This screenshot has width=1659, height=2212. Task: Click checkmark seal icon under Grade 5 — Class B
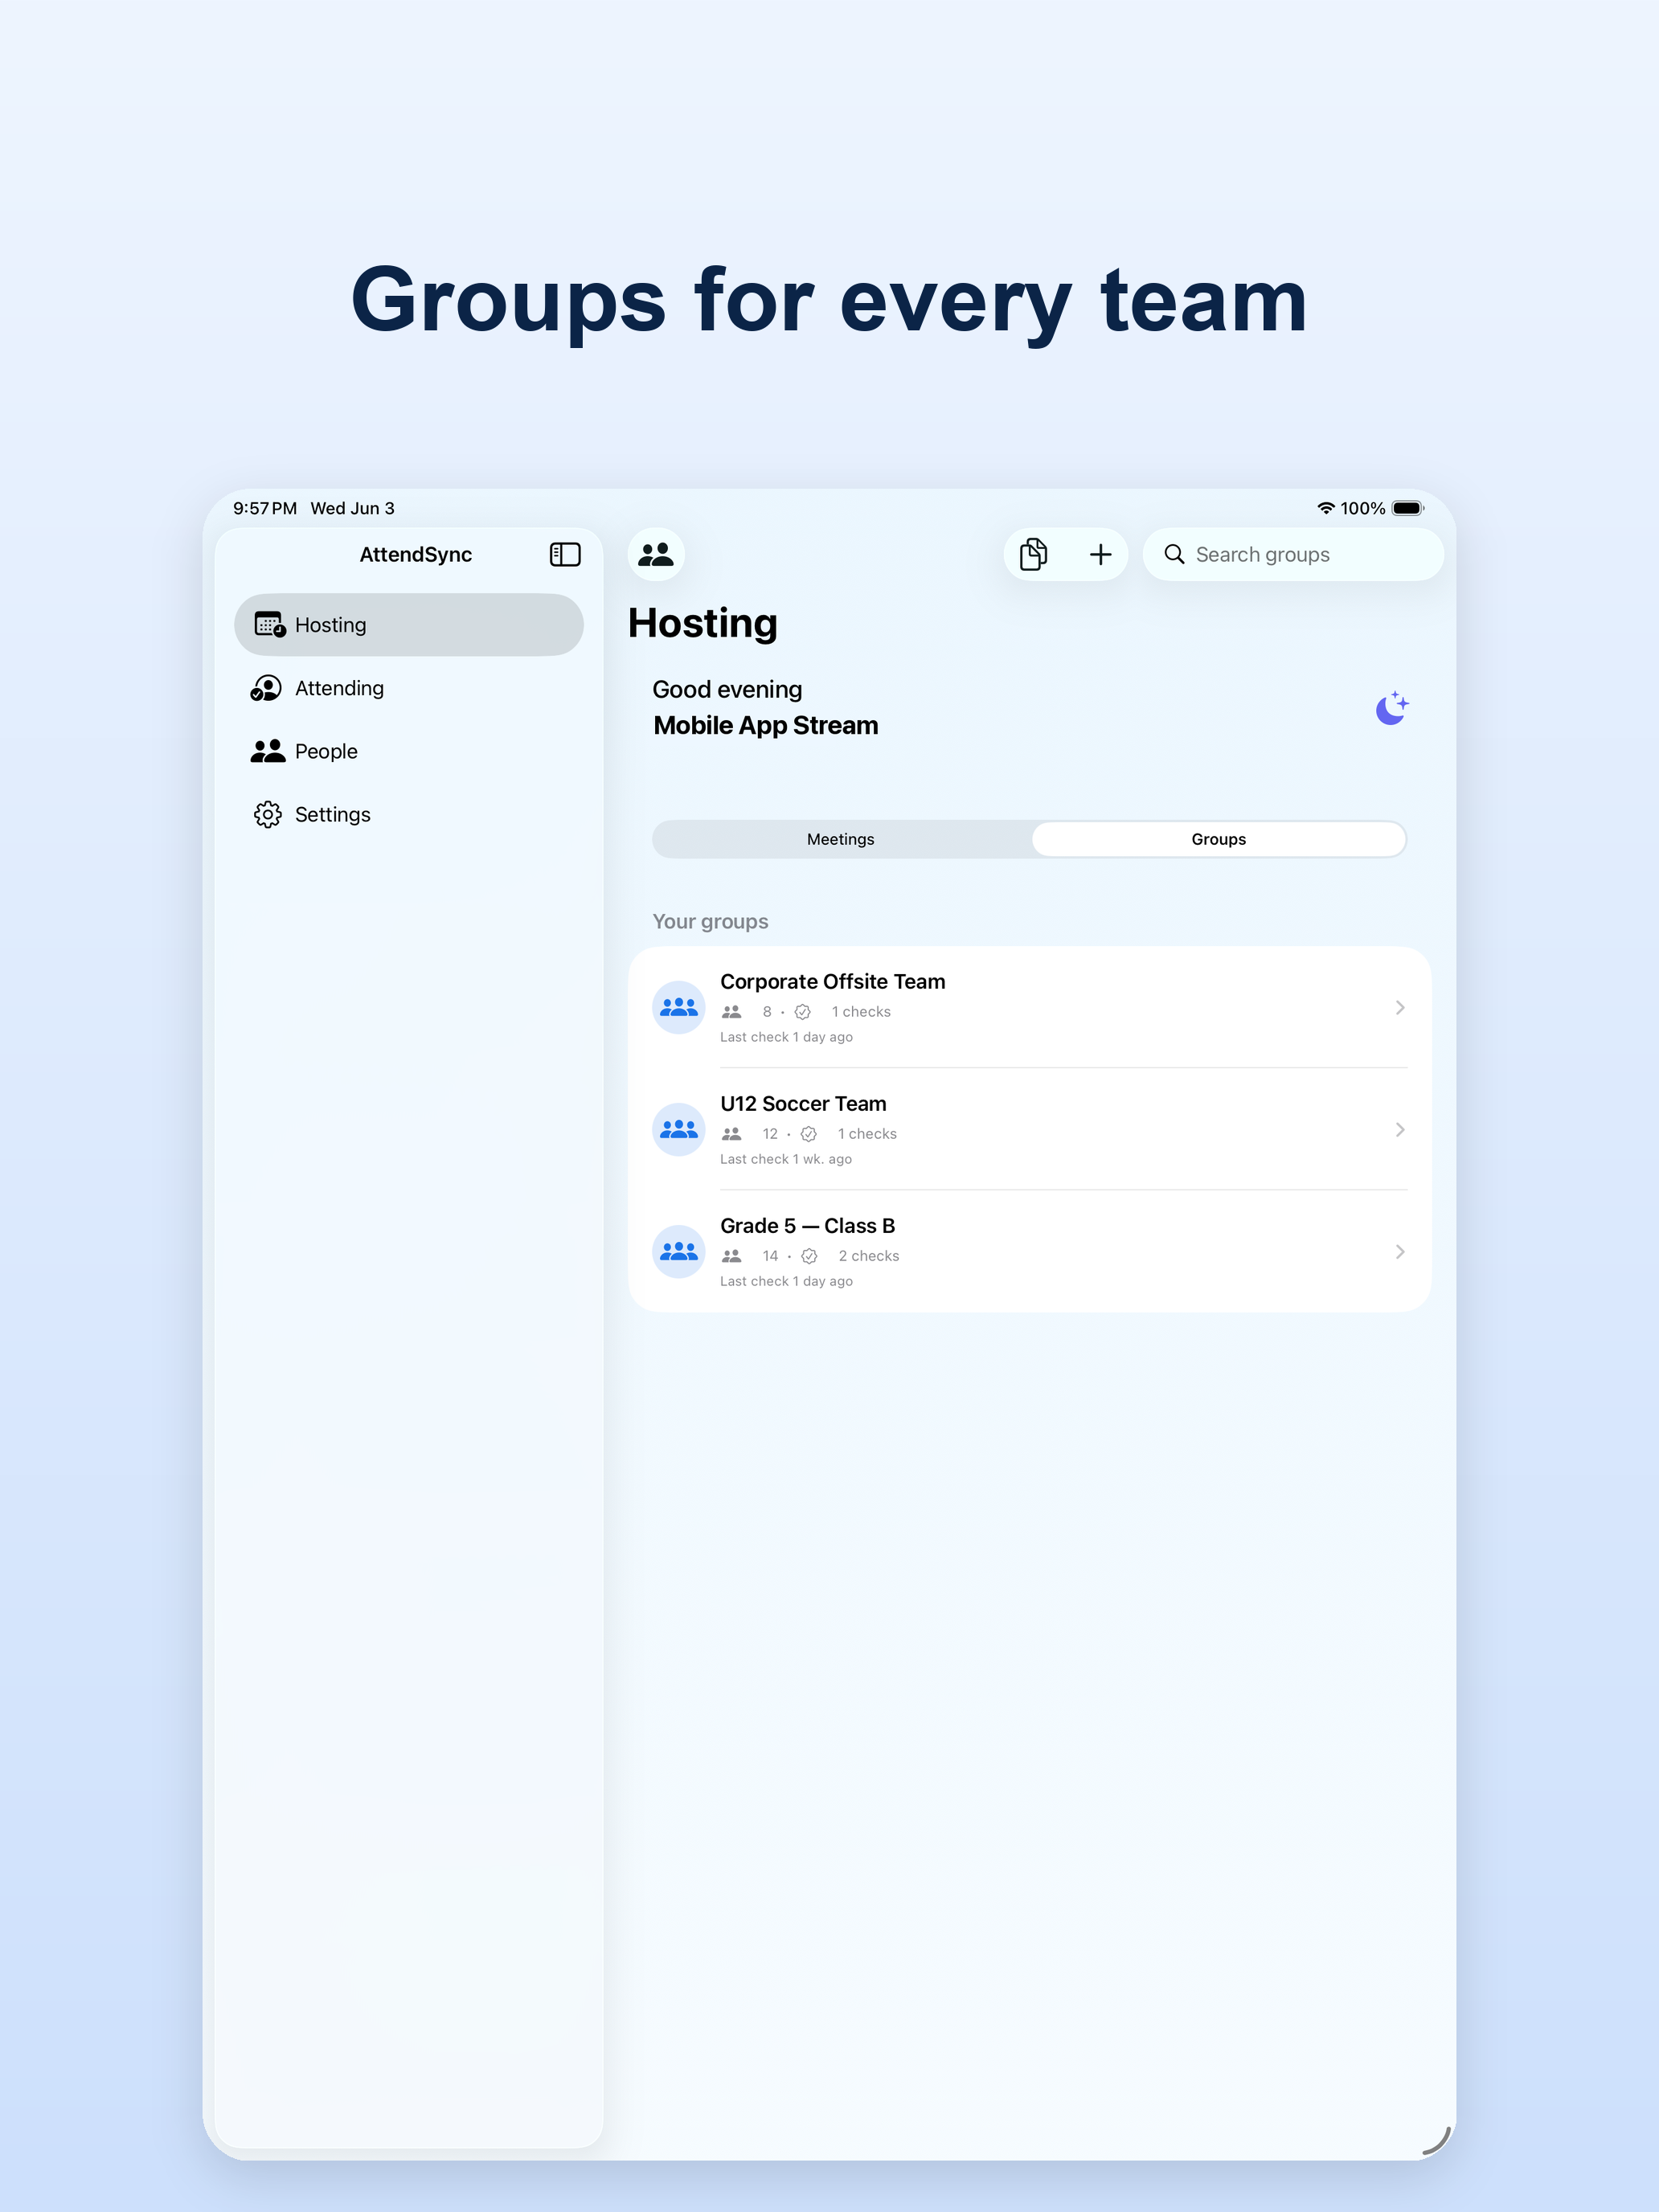810,1256
